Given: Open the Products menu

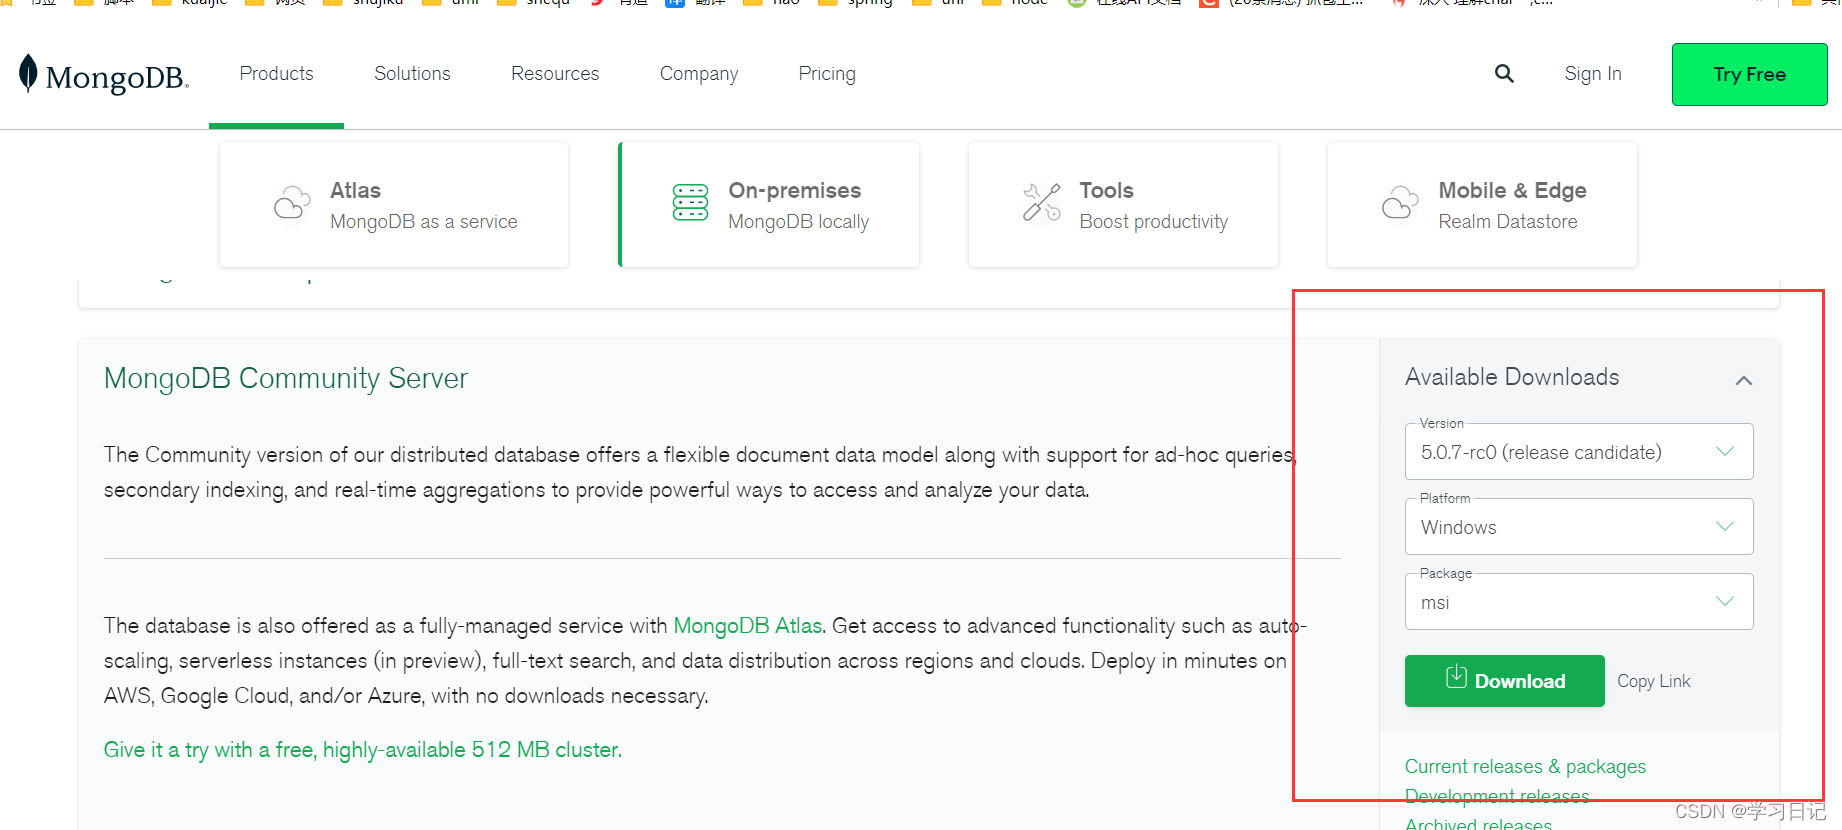Looking at the screenshot, I should tap(276, 73).
